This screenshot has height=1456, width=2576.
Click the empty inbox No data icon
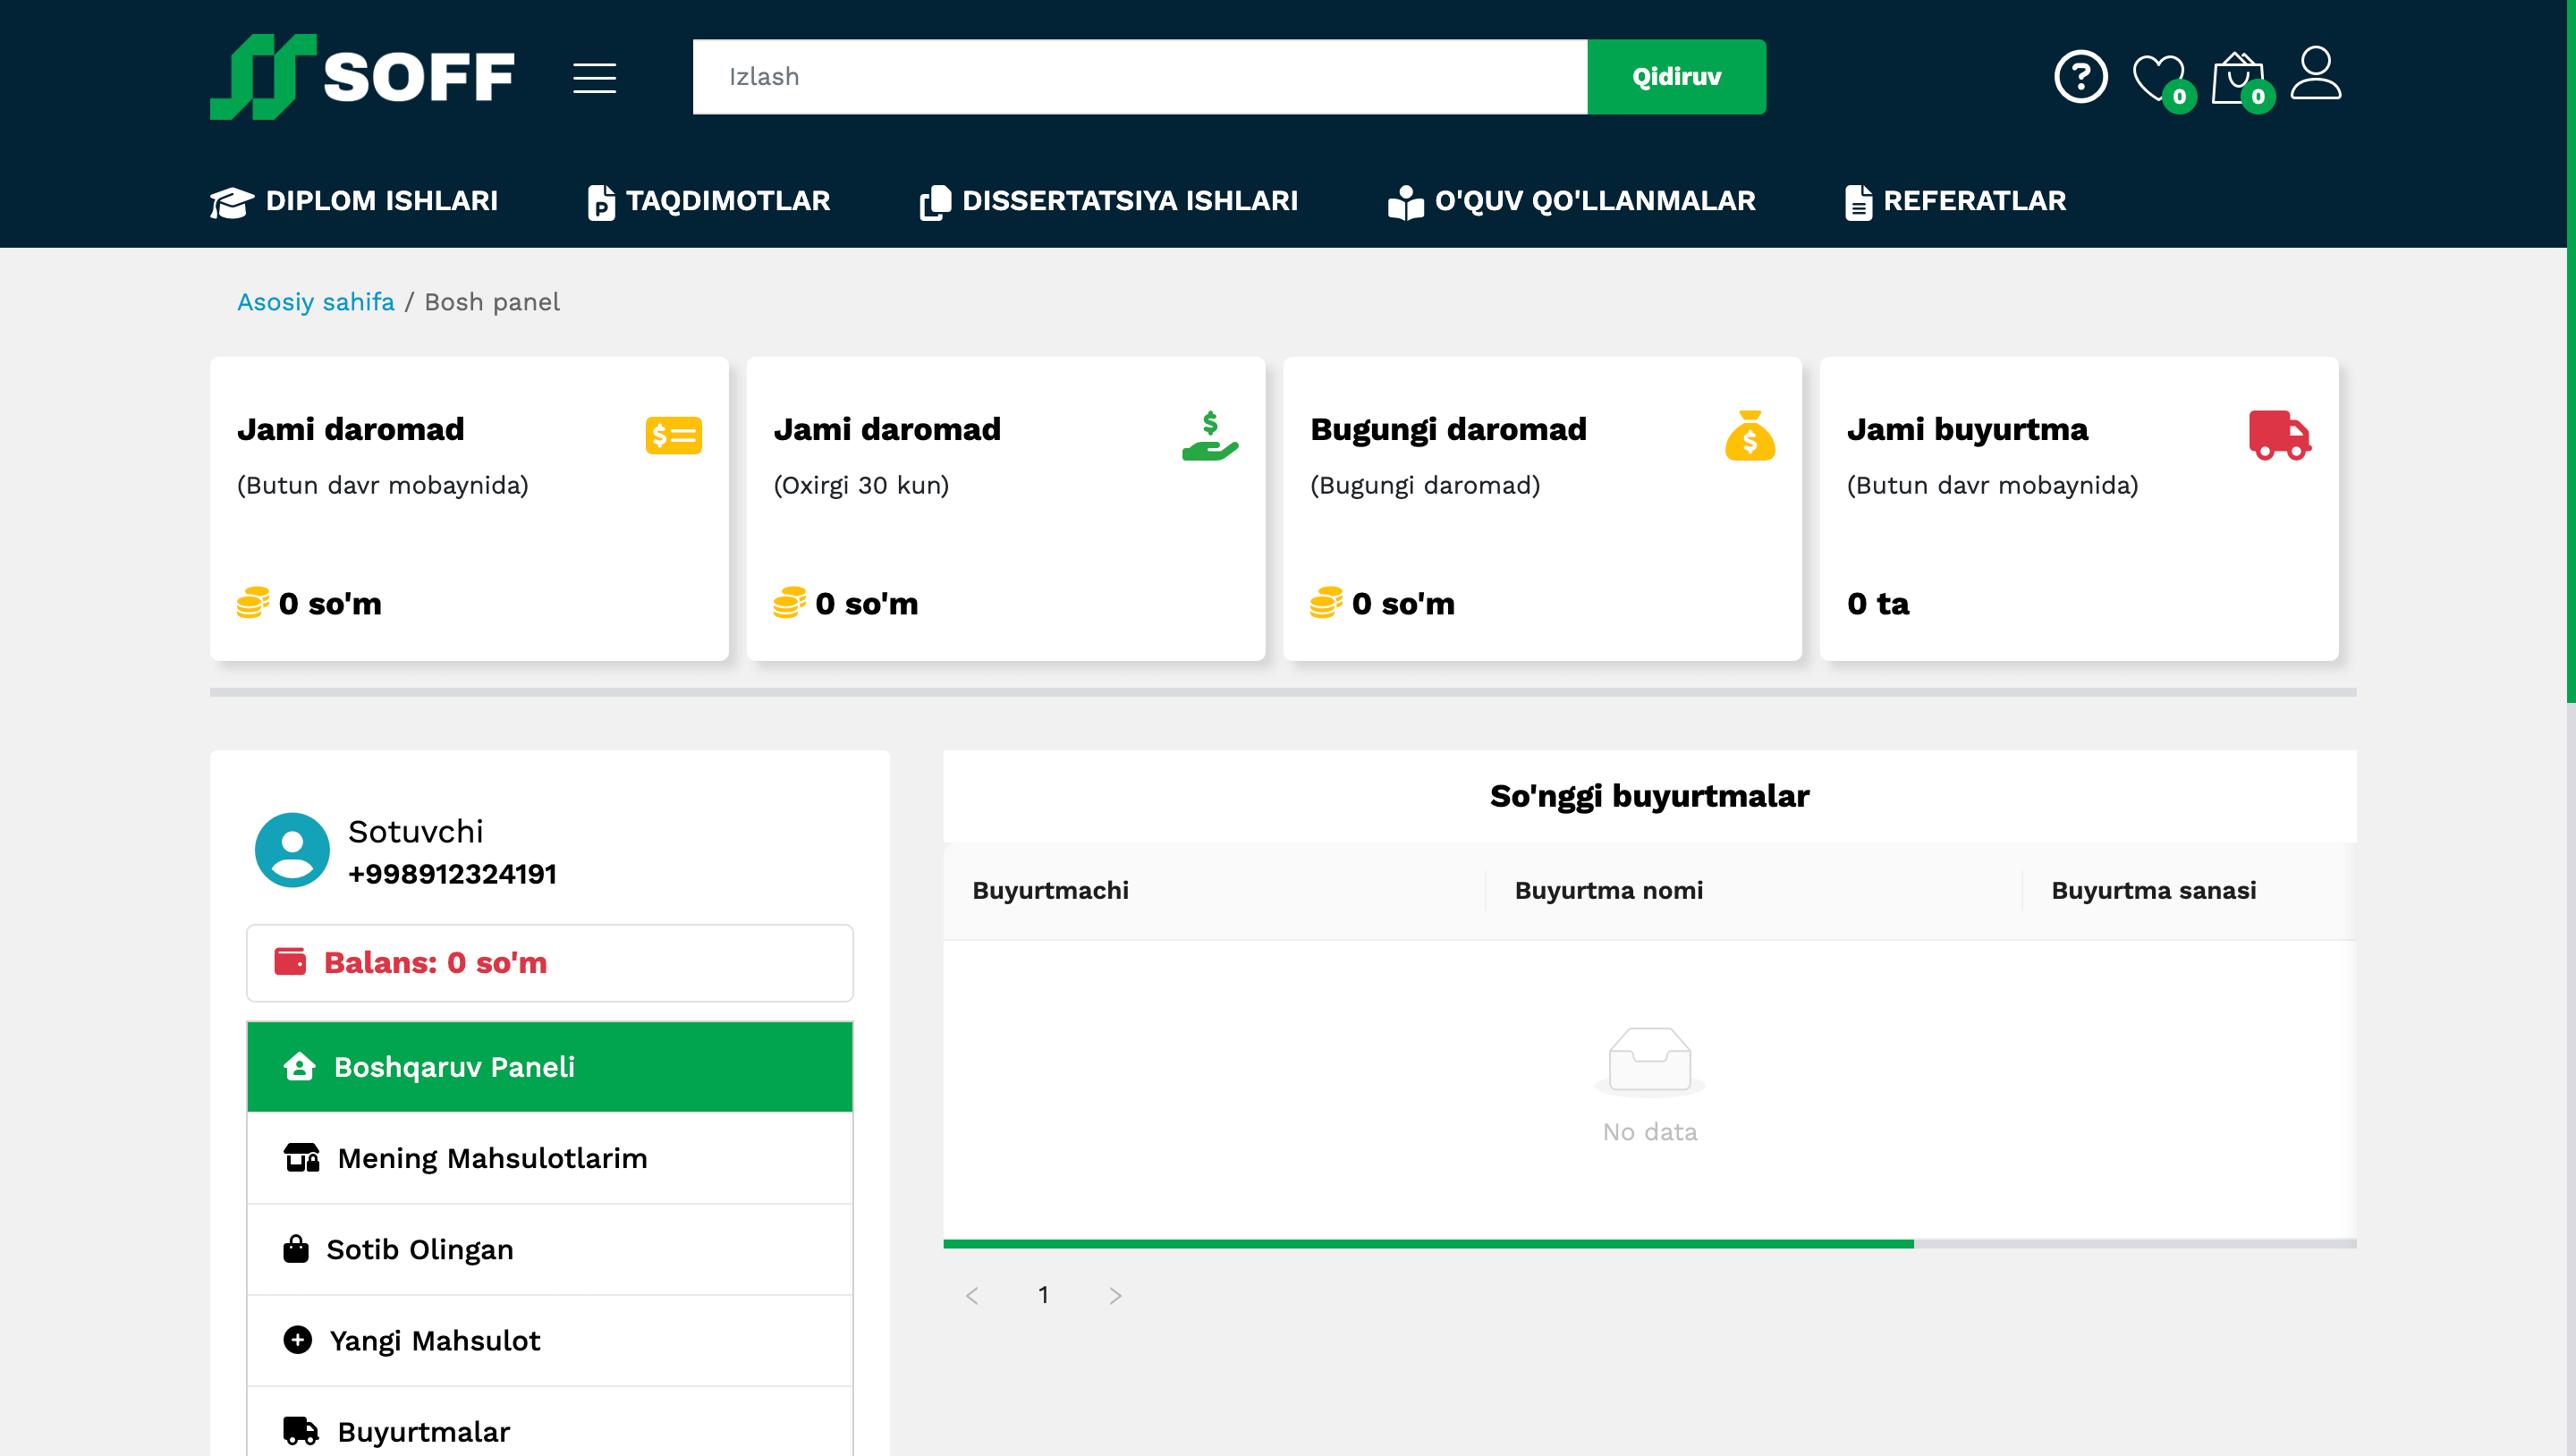tap(1649, 1062)
